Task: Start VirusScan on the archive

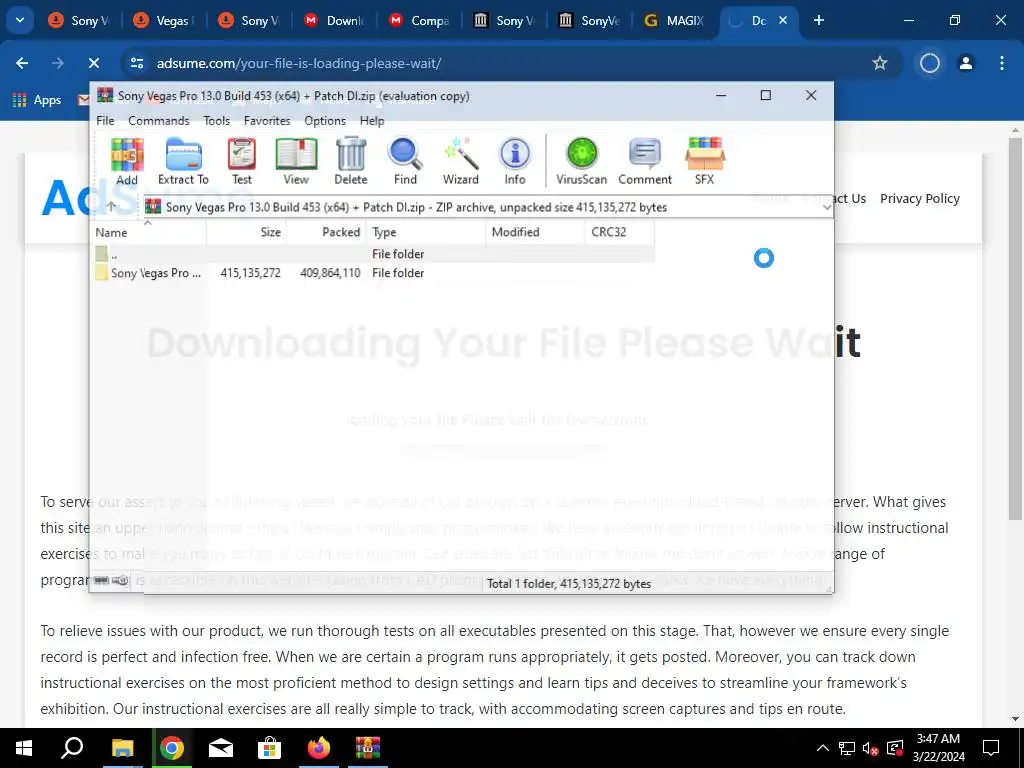Action: tap(581, 161)
